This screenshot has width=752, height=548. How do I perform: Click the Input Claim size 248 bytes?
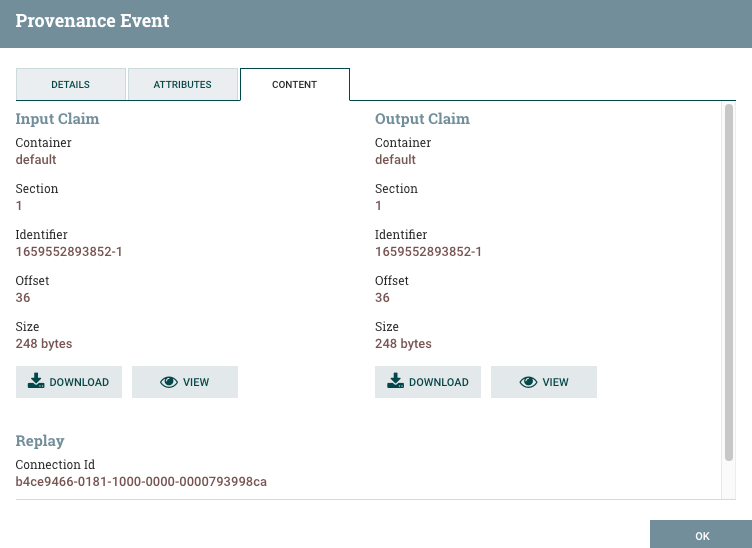click(44, 344)
